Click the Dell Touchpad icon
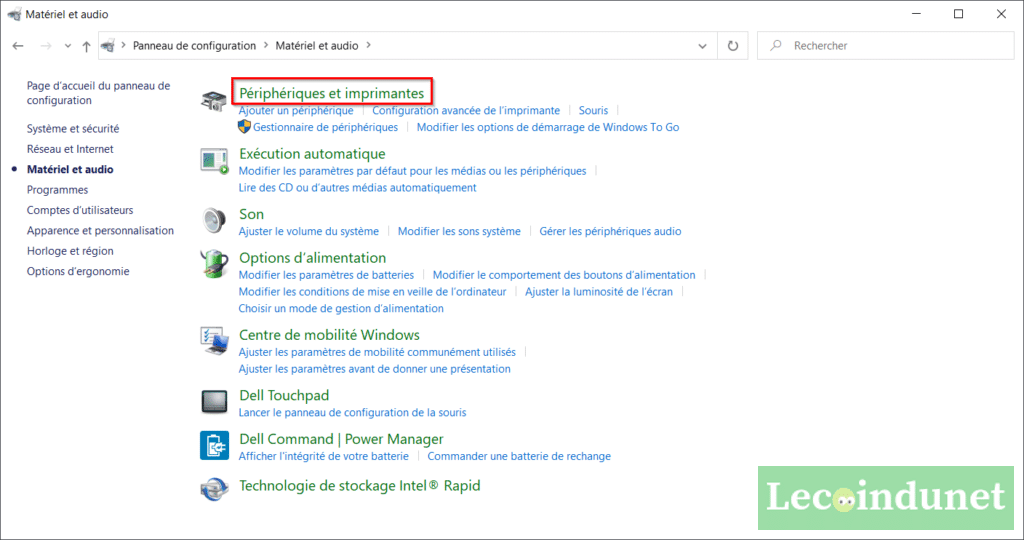1024x540 pixels. (x=214, y=402)
